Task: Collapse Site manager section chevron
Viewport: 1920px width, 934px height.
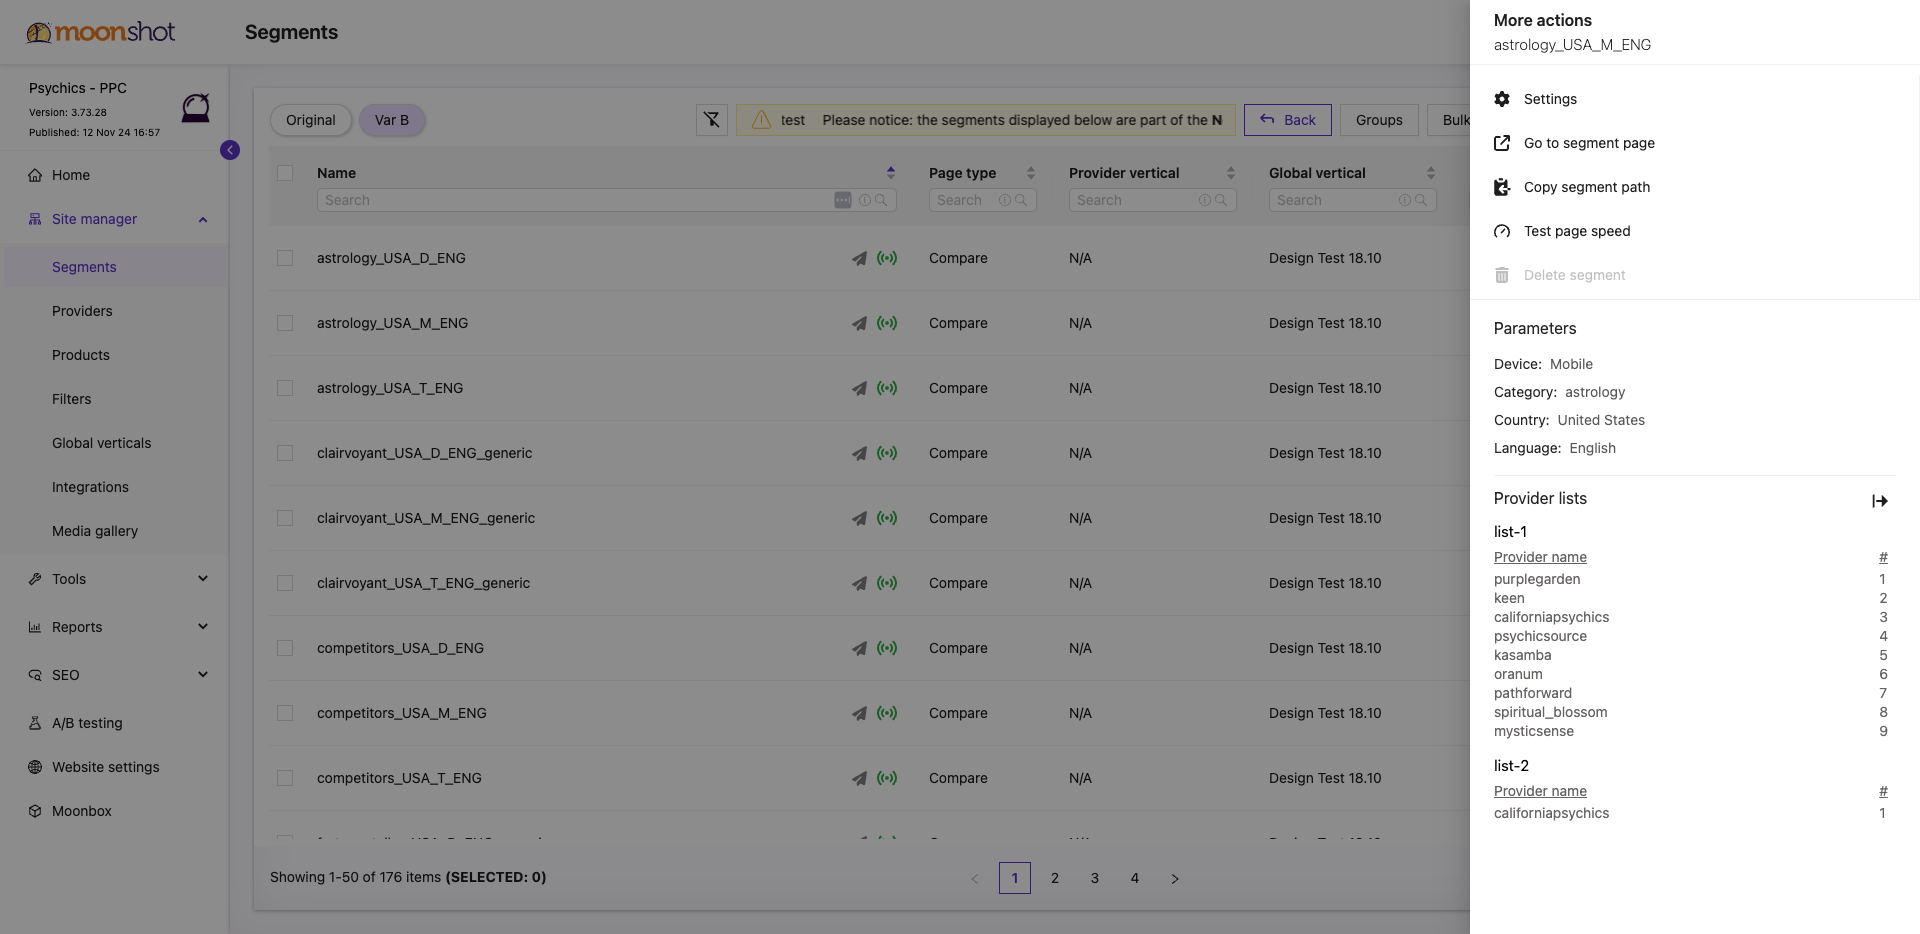Action: click(203, 220)
